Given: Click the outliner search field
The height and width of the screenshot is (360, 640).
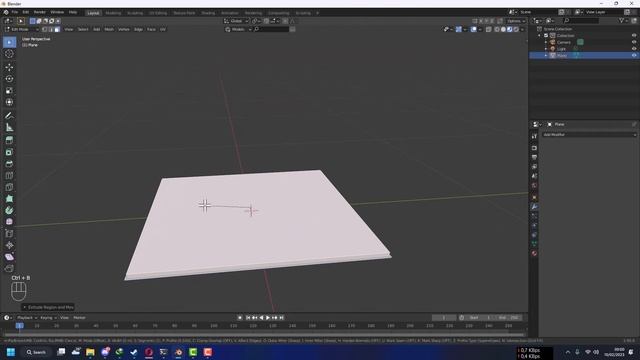Looking at the screenshot, I should 581,21.
